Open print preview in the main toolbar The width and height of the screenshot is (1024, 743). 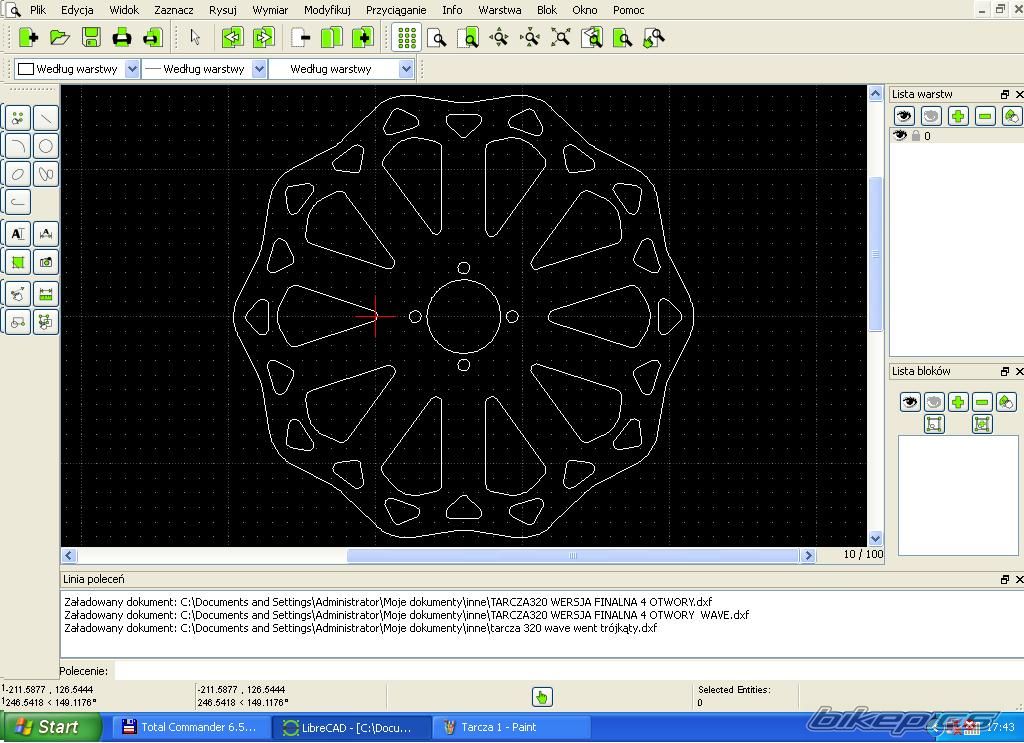(x=153, y=37)
